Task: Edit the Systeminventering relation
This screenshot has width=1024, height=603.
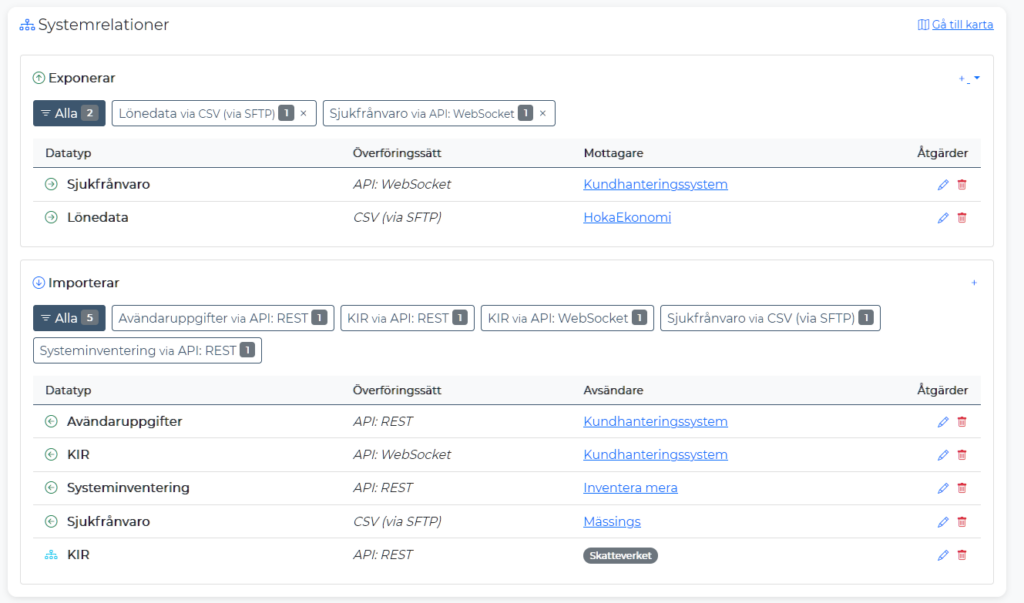Action: point(943,488)
